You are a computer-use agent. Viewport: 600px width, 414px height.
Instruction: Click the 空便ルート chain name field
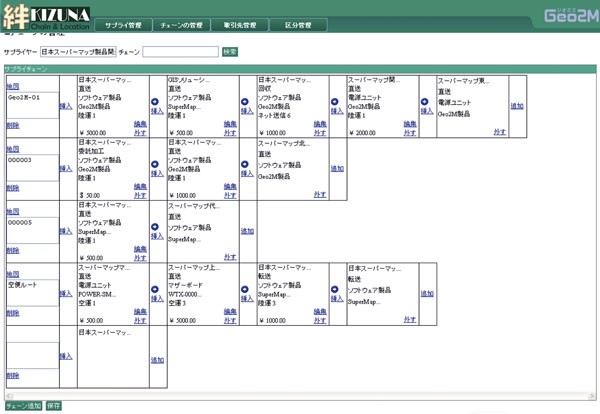coord(33,293)
